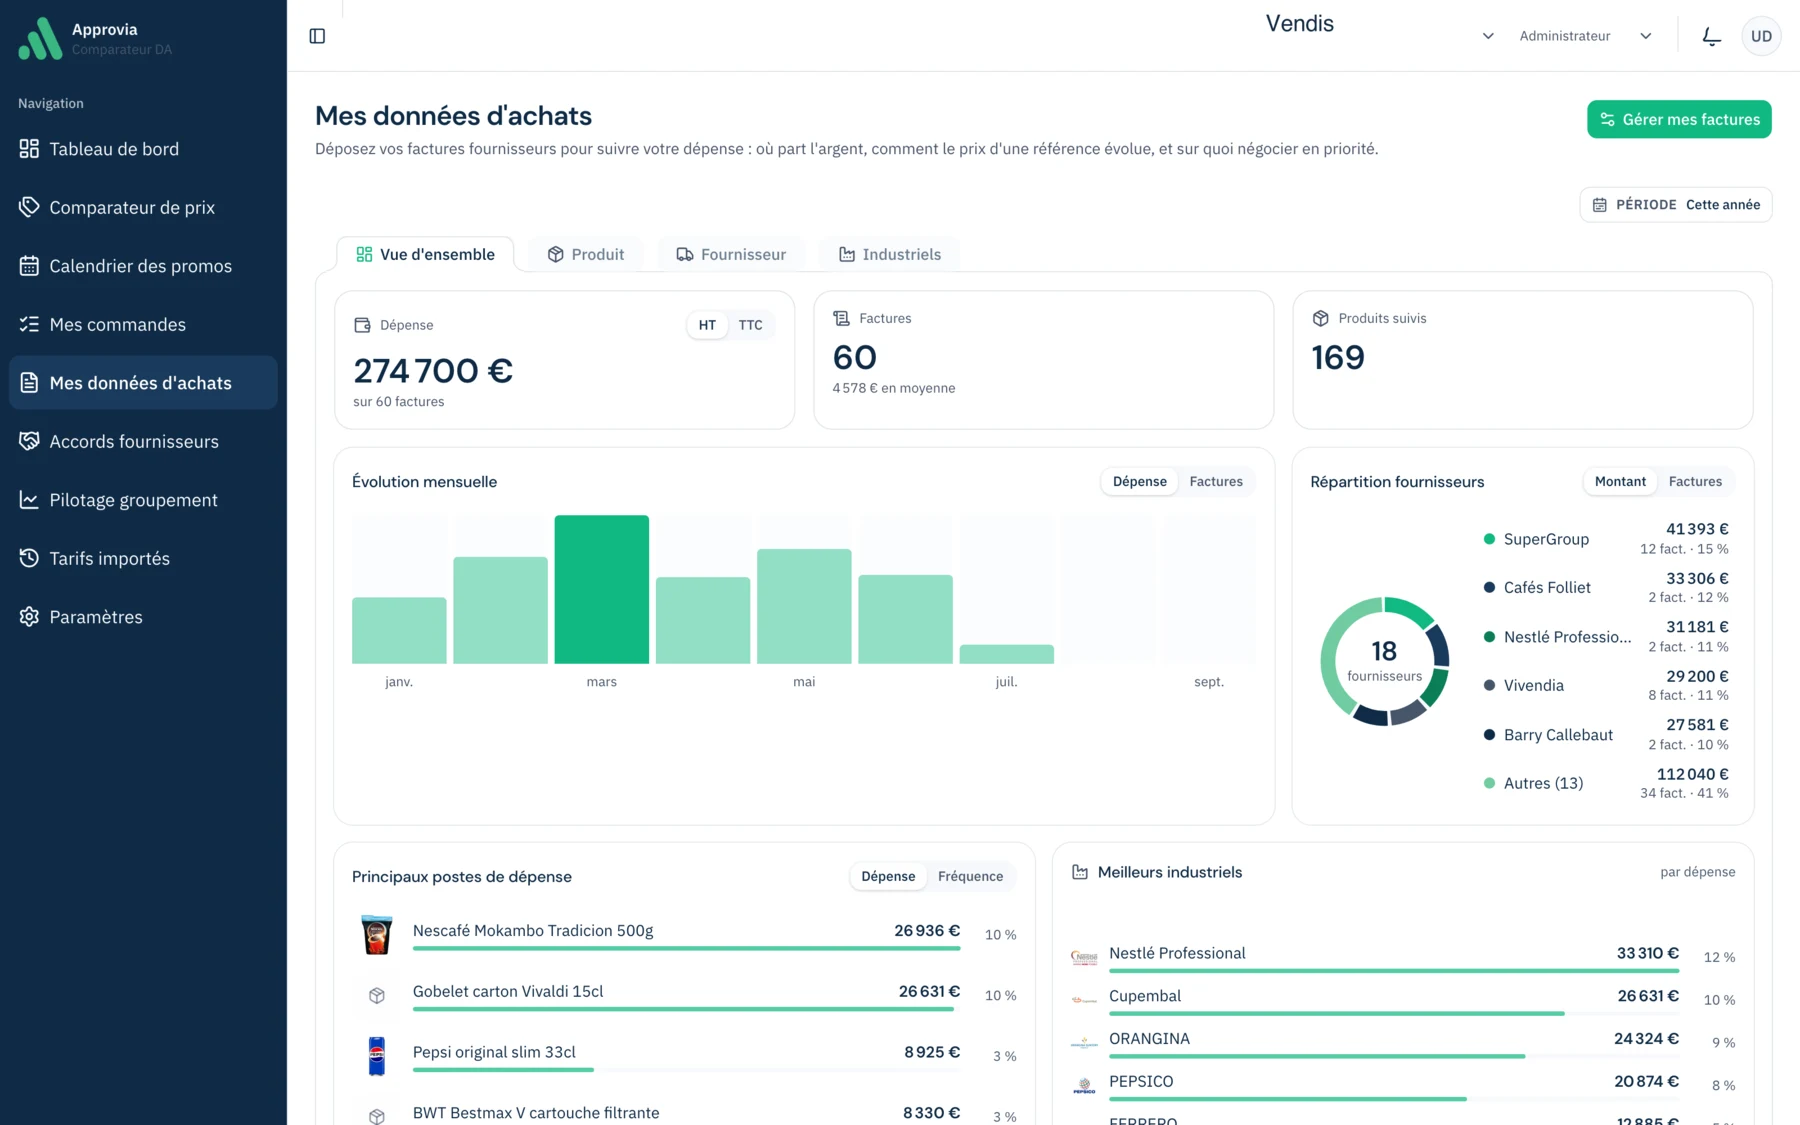Open Calendrier des promos

143,266
